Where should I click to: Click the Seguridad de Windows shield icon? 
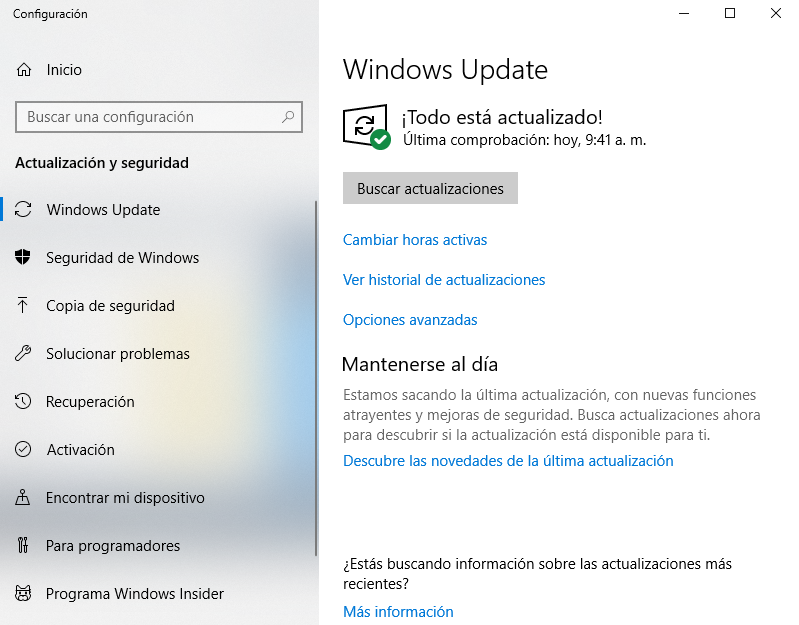click(x=23, y=257)
